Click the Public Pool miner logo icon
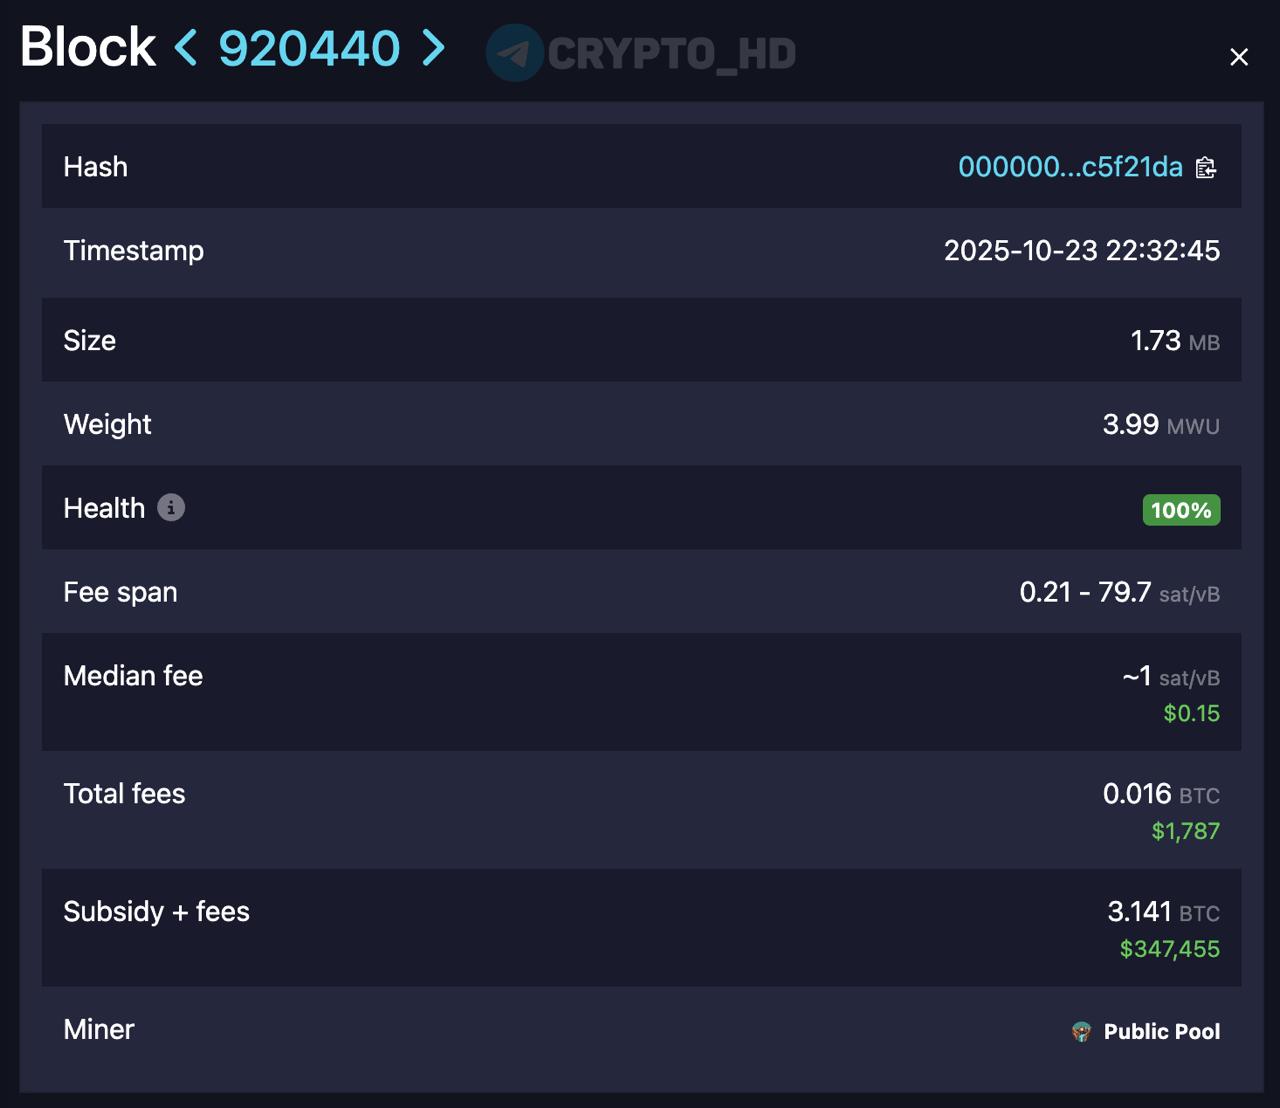This screenshot has width=1280, height=1108. (1081, 1032)
